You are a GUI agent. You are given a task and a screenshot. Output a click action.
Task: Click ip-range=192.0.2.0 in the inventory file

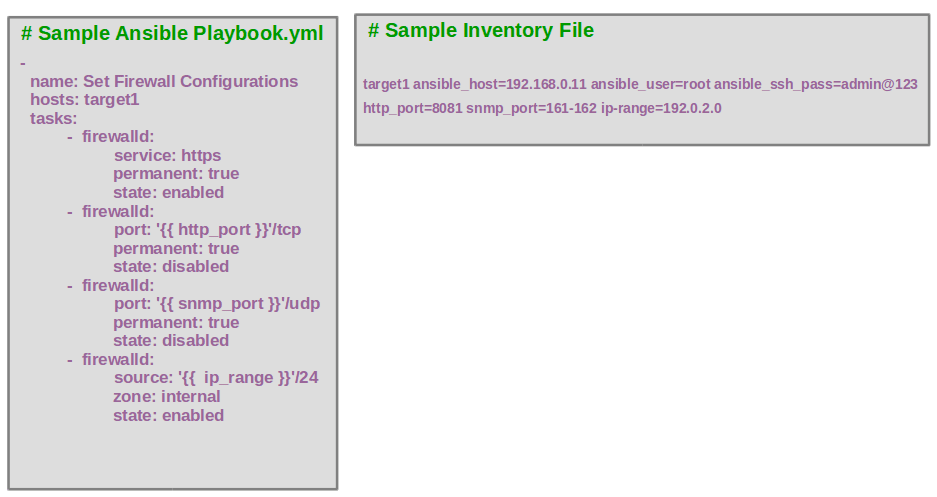pos(661,108)
